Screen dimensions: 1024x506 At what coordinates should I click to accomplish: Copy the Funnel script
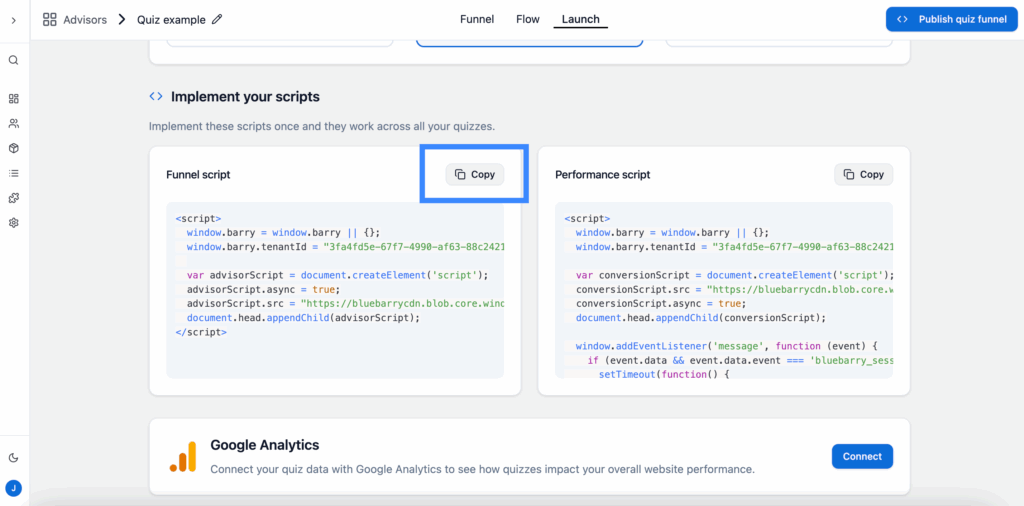point(475,174)
